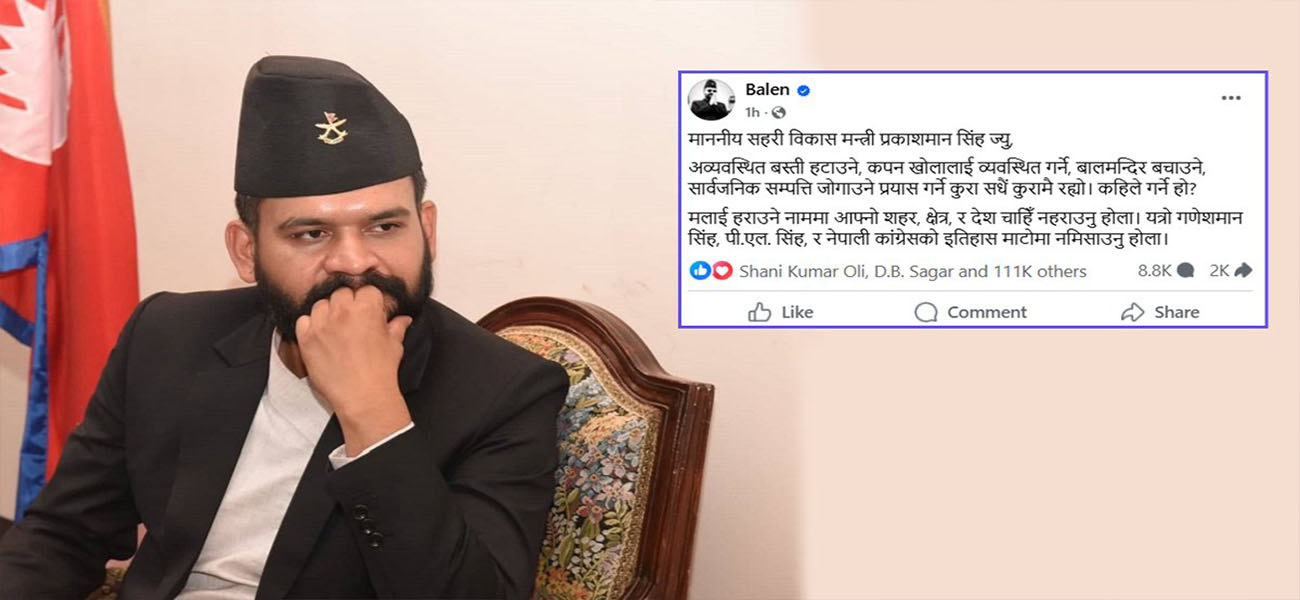Show the 111K others who reacted

(x=1040, y=271)
